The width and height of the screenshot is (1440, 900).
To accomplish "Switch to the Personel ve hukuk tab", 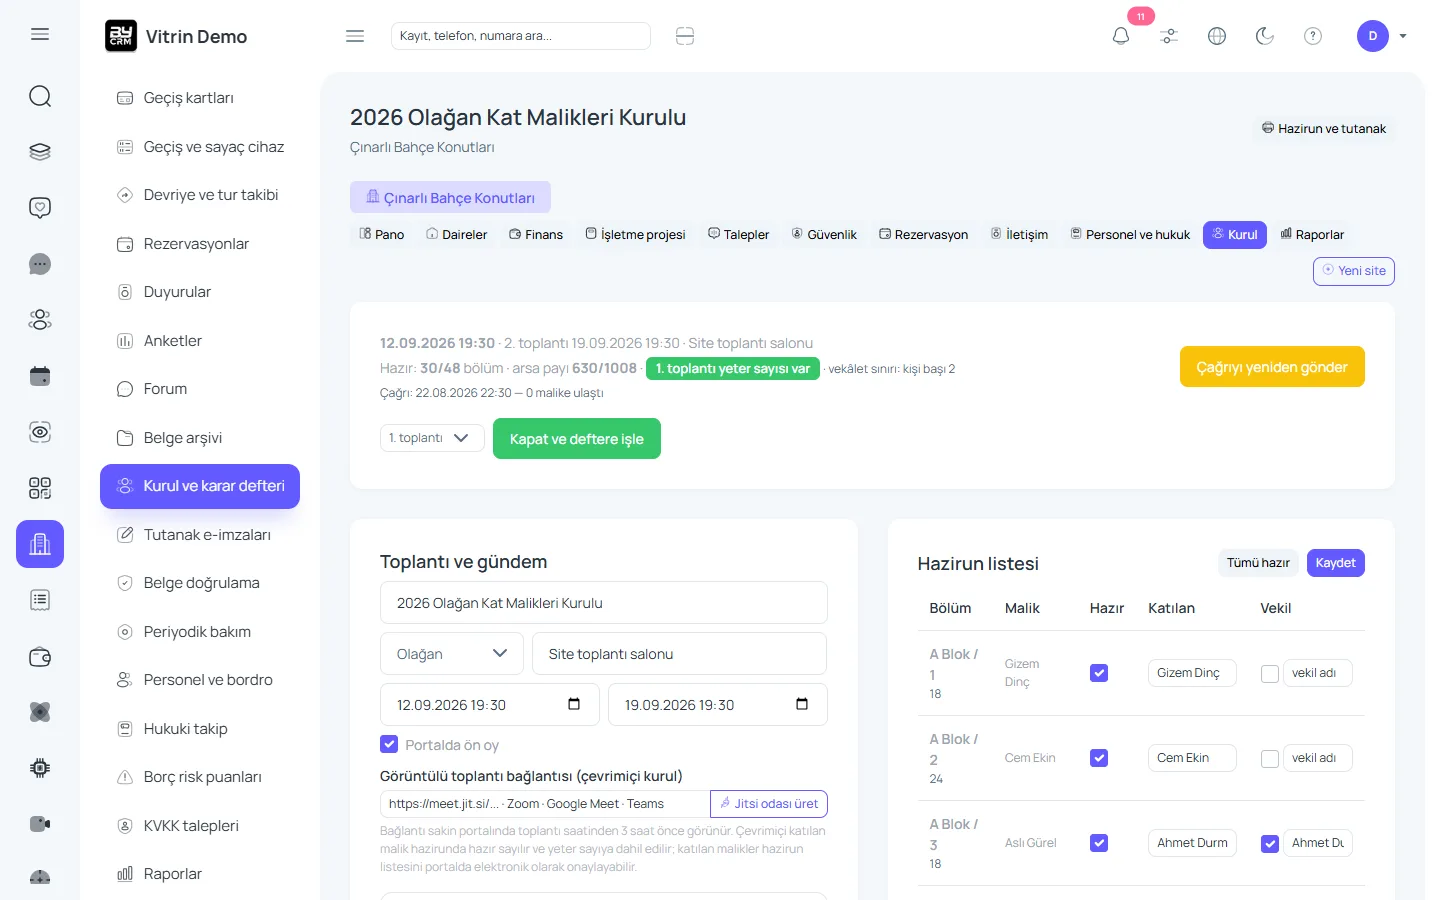I will click(1130, 234).
